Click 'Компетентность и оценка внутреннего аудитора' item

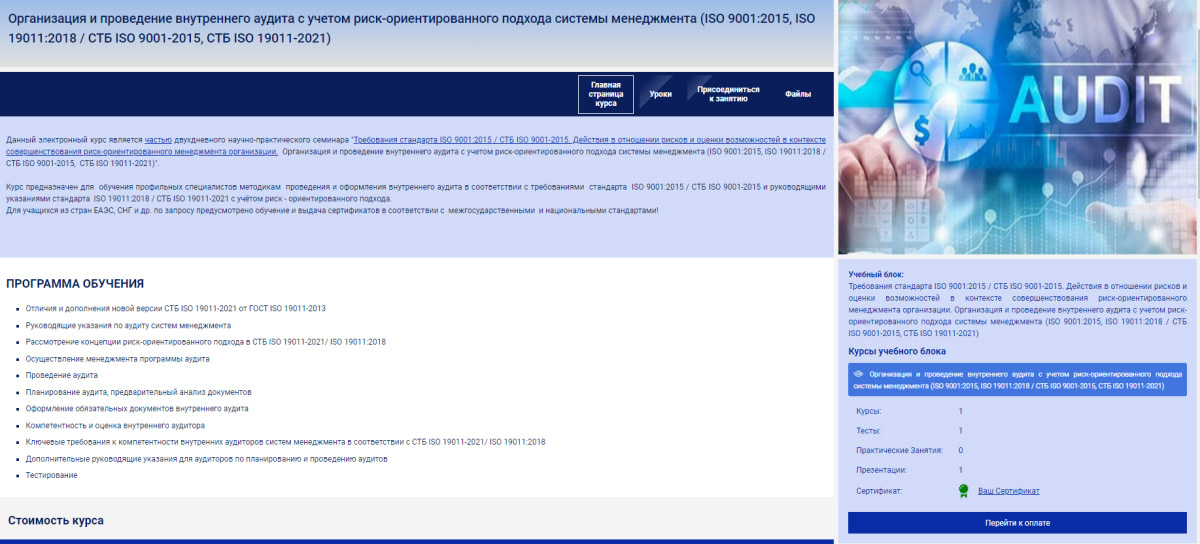115,425
